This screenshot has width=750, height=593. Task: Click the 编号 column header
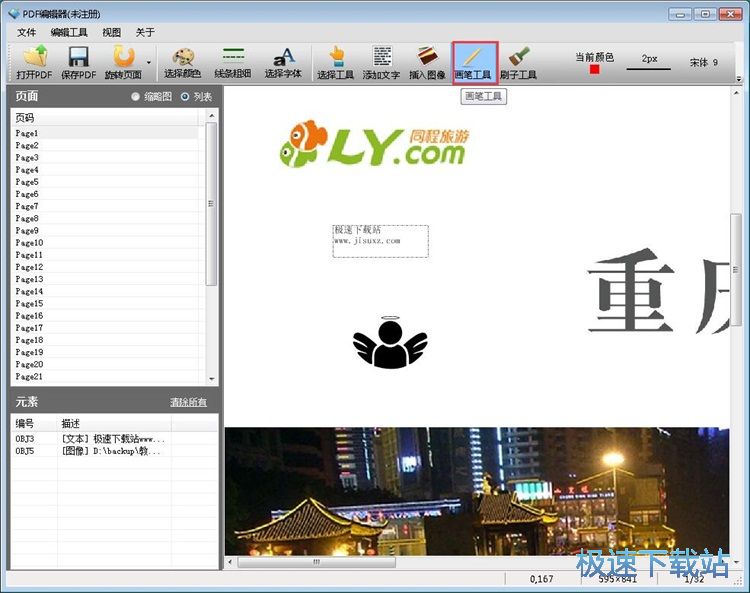34,423
